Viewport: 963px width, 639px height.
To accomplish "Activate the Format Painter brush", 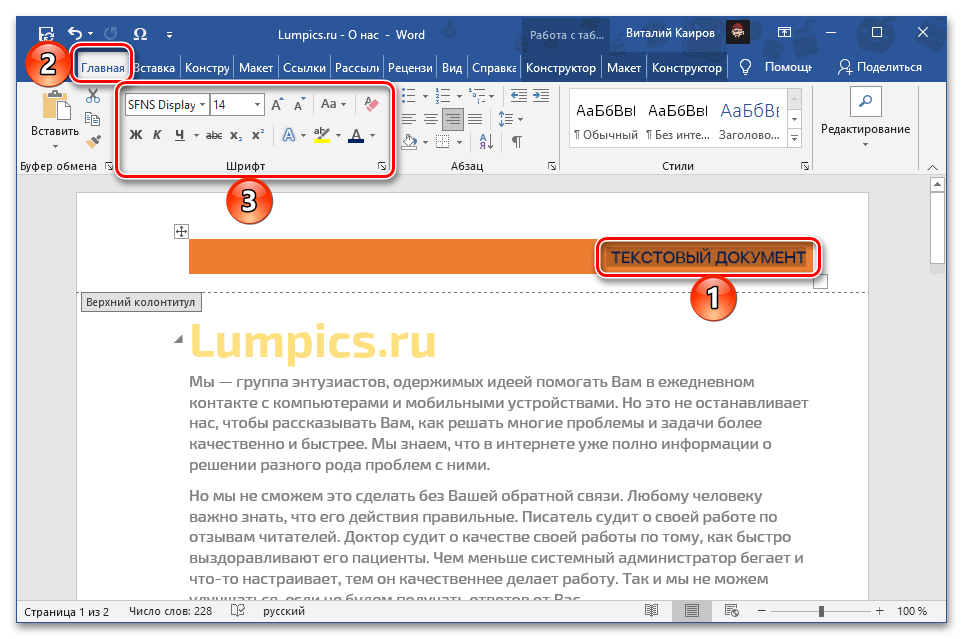I will 93,142.
